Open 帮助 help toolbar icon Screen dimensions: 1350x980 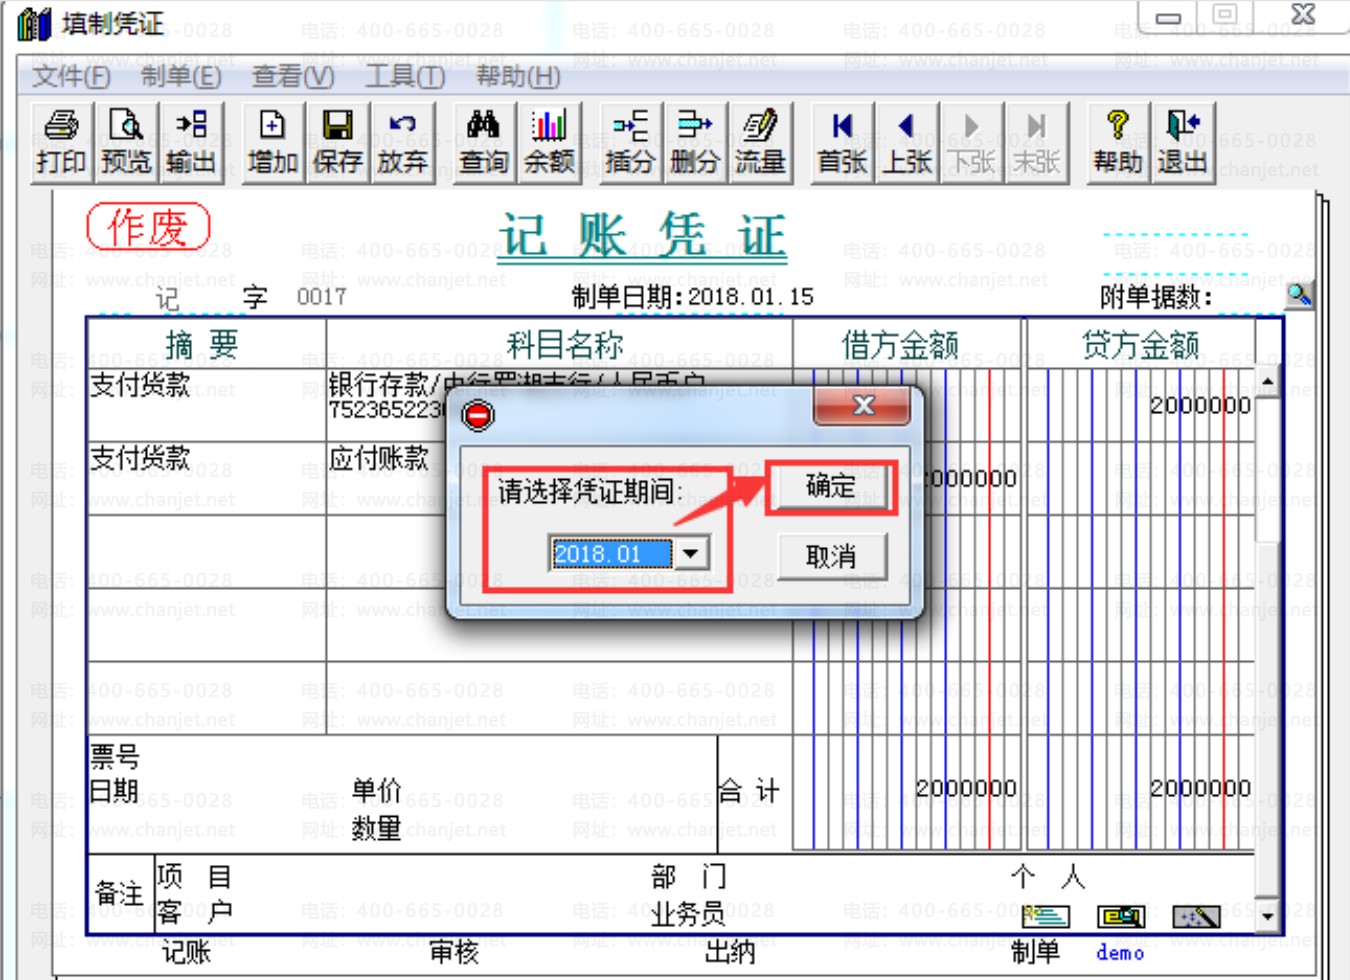[1118, 143]
